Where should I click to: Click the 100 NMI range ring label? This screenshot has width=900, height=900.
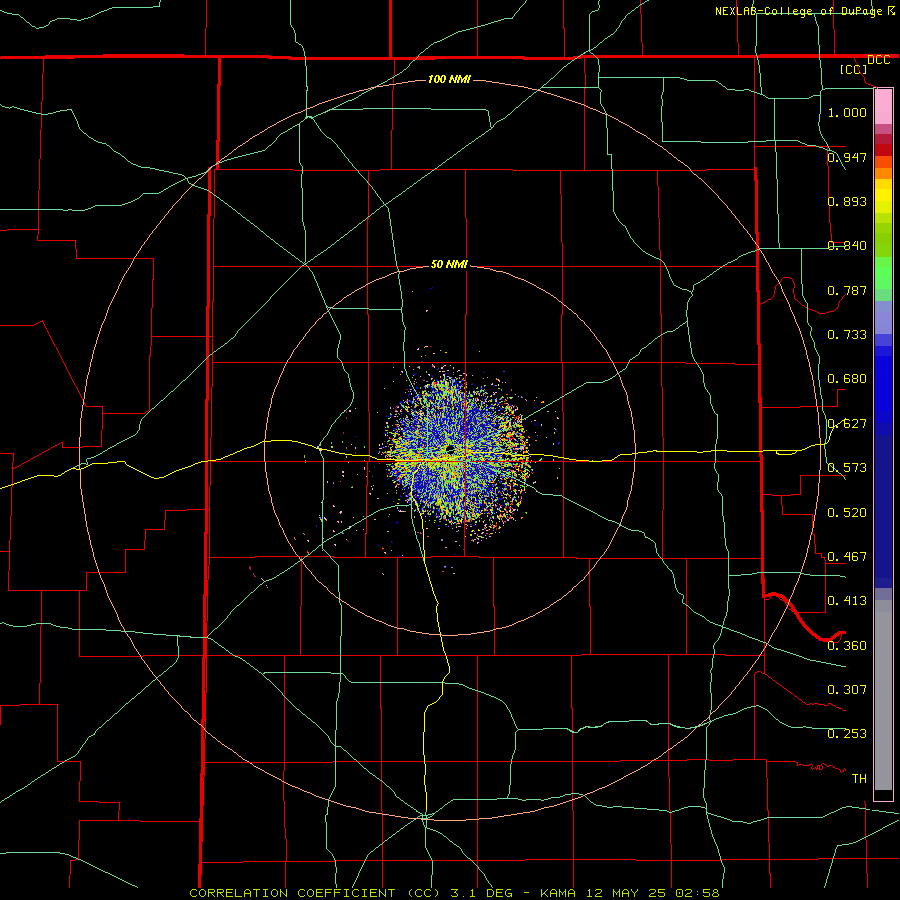click(x=449, y=79)
